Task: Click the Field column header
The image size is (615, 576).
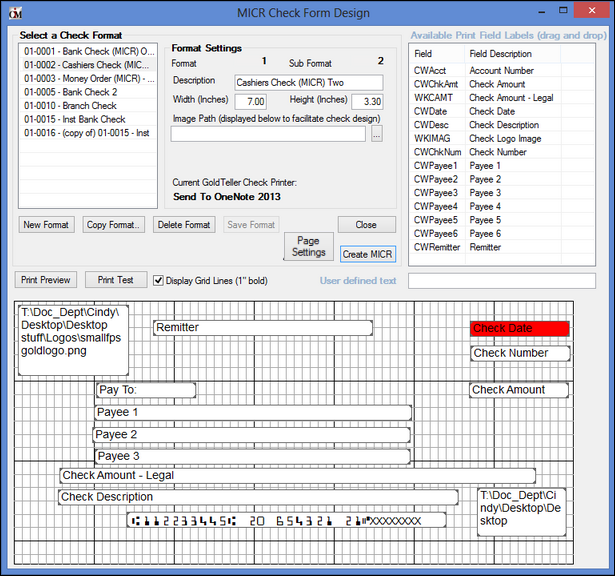Action: (437, 54)
